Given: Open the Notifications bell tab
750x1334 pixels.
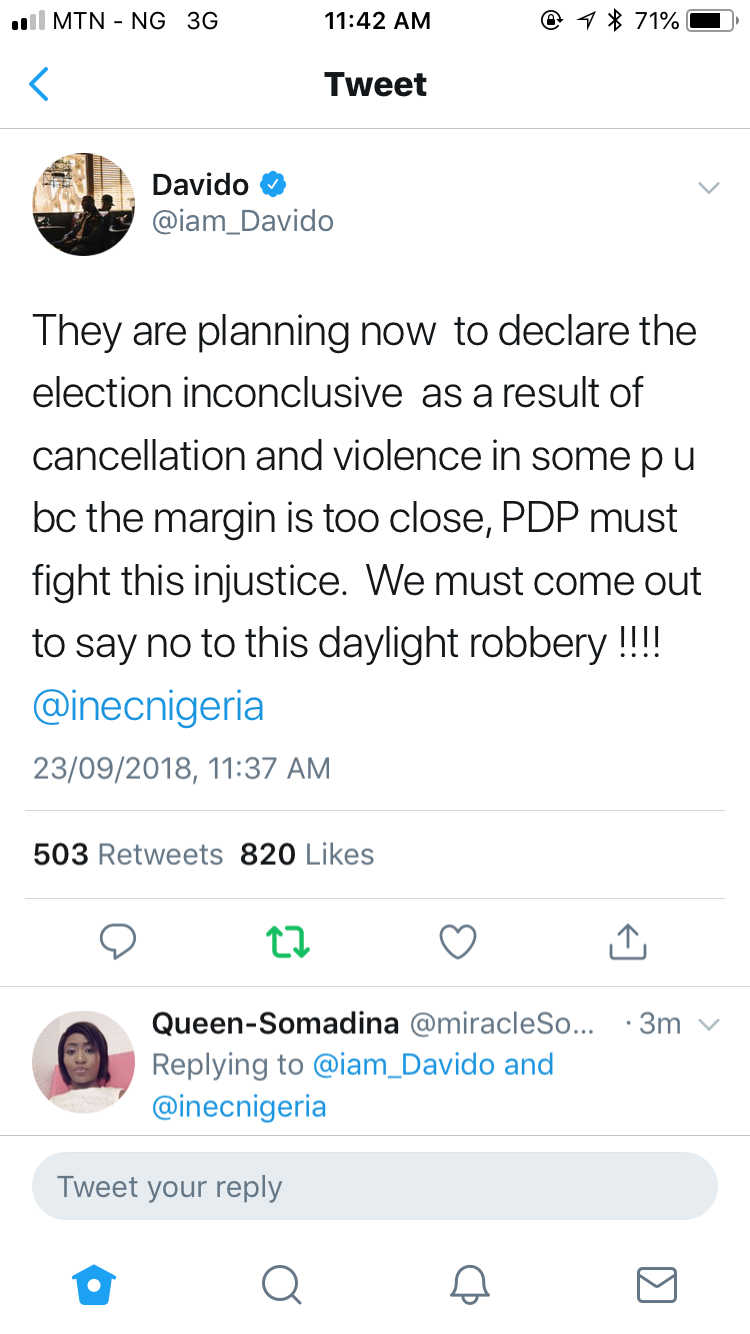Looking at the screenshot, I should coord(469,1284).
